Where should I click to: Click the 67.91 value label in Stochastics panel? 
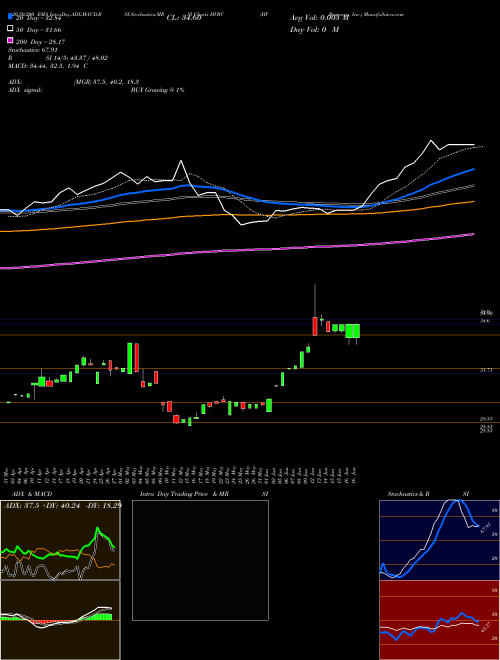pos(486,528)
